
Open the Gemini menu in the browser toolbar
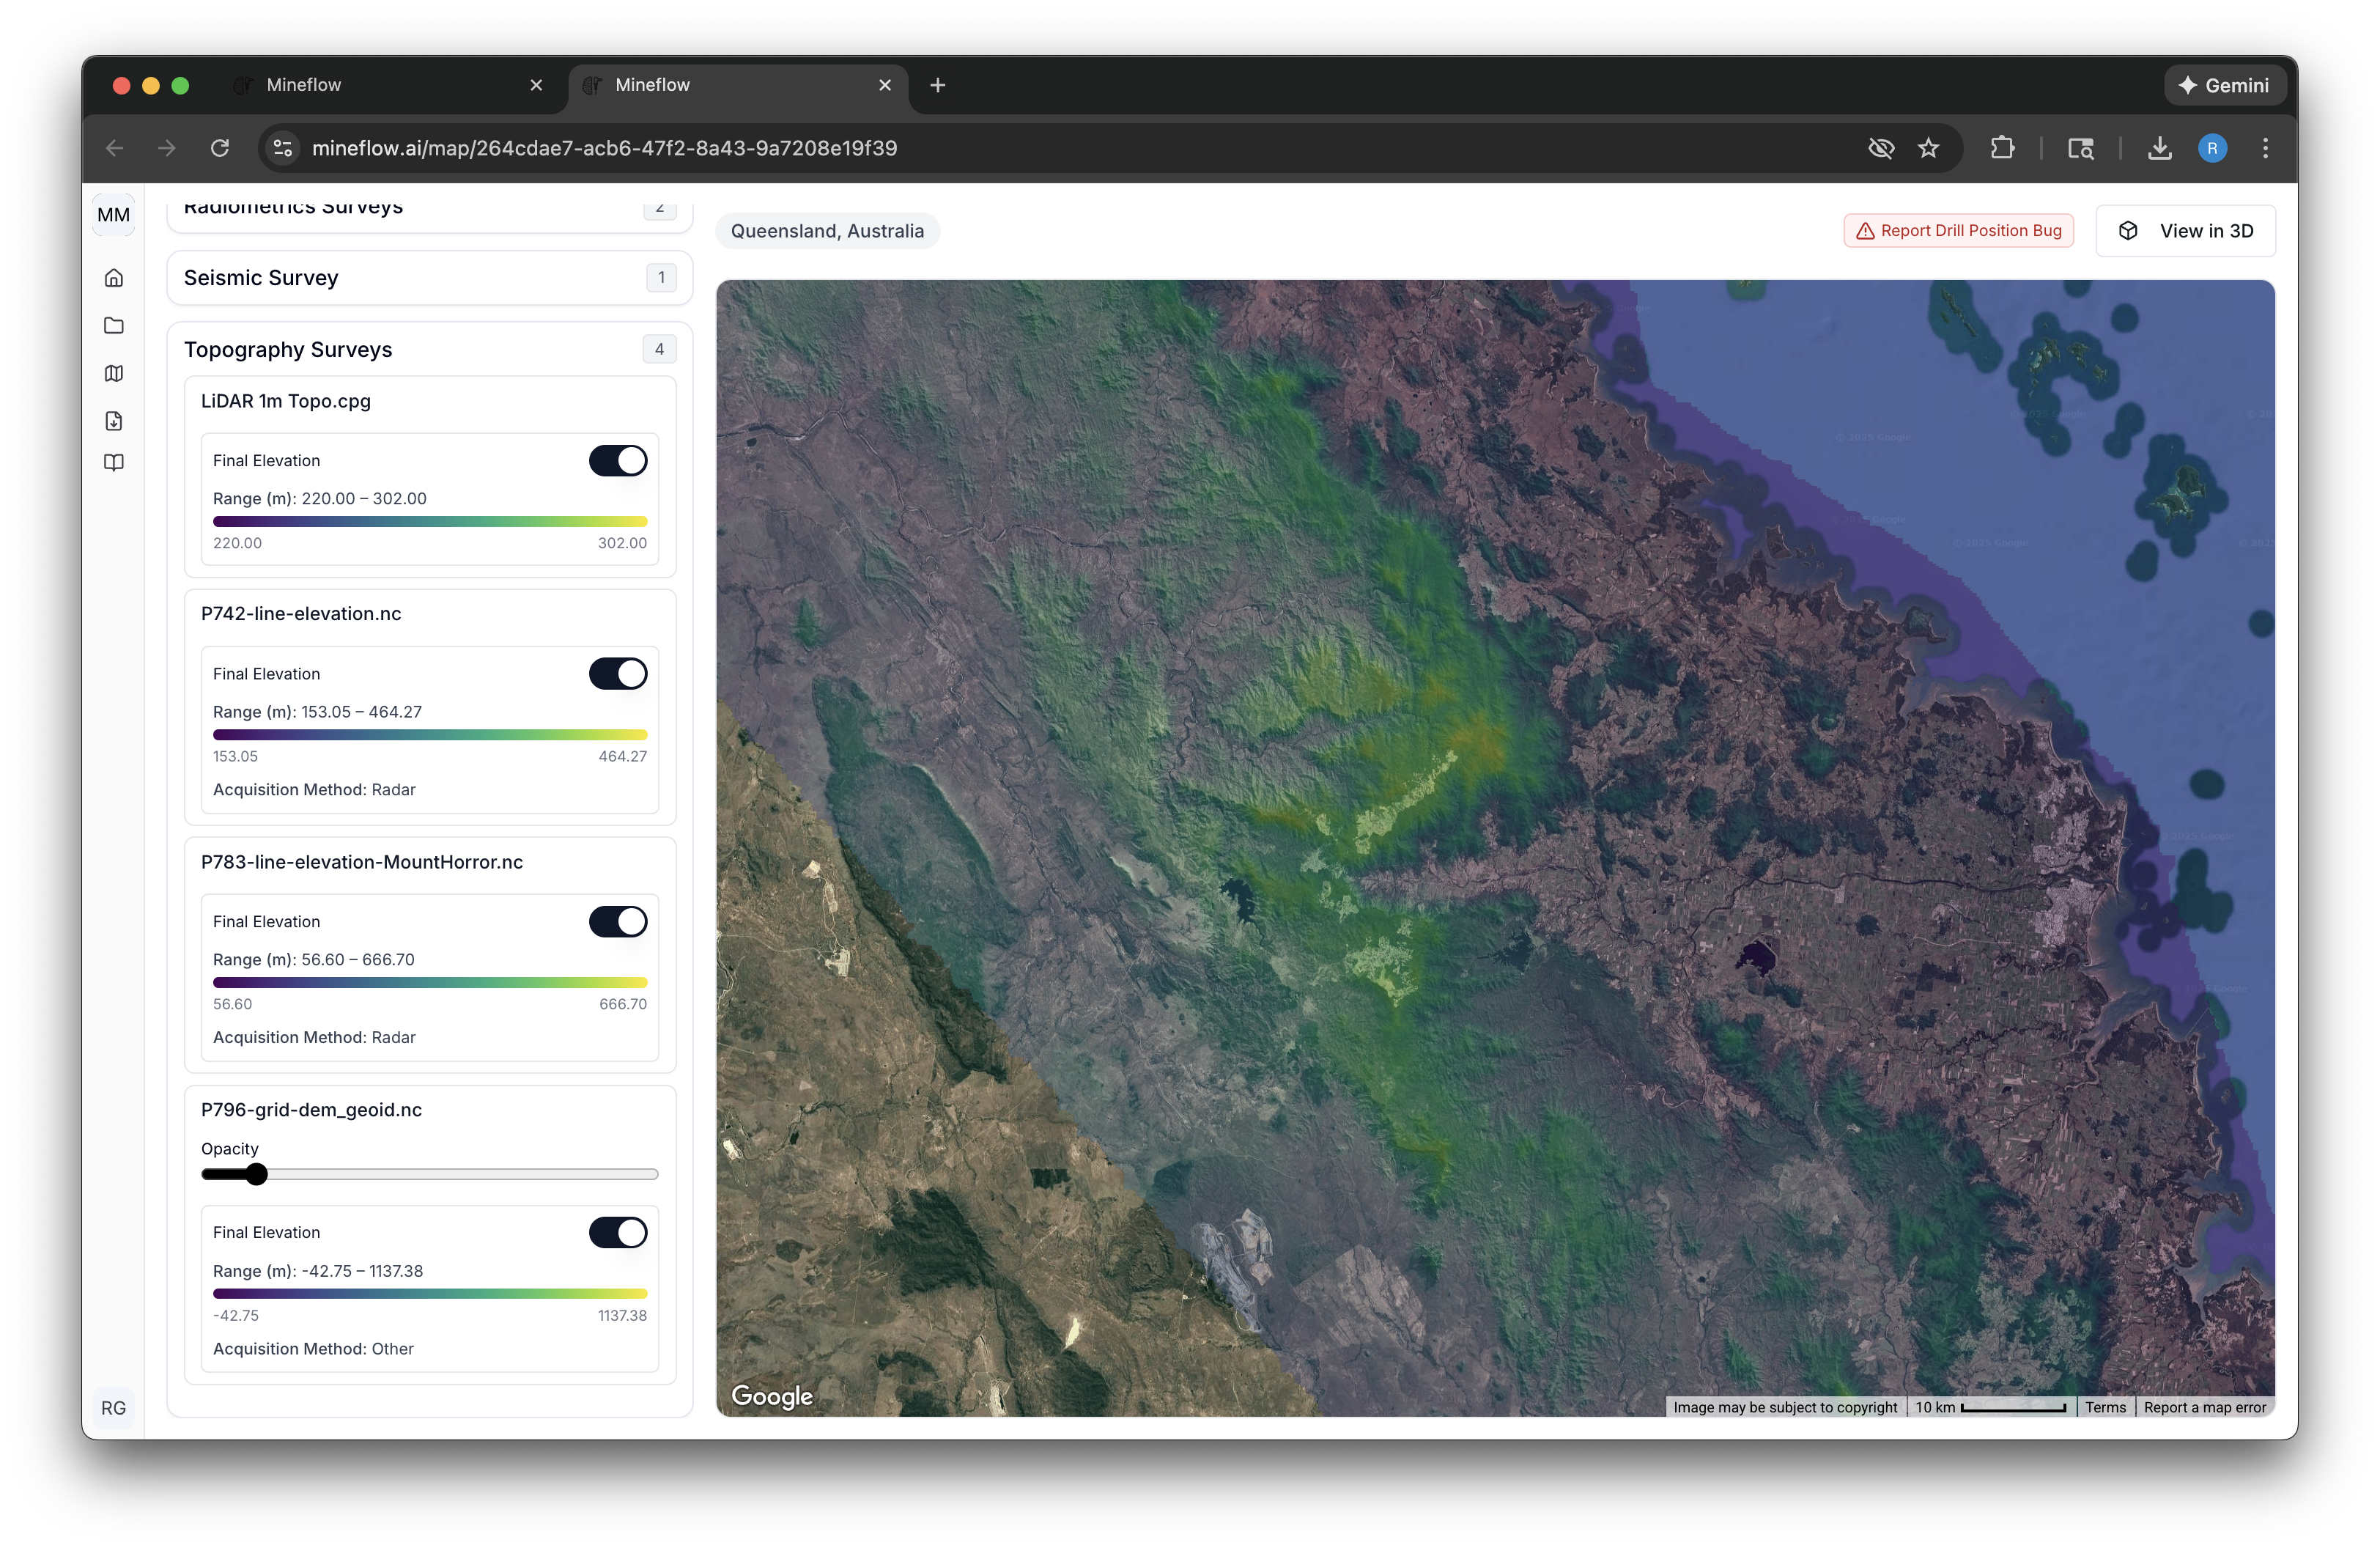[2224, 85]
